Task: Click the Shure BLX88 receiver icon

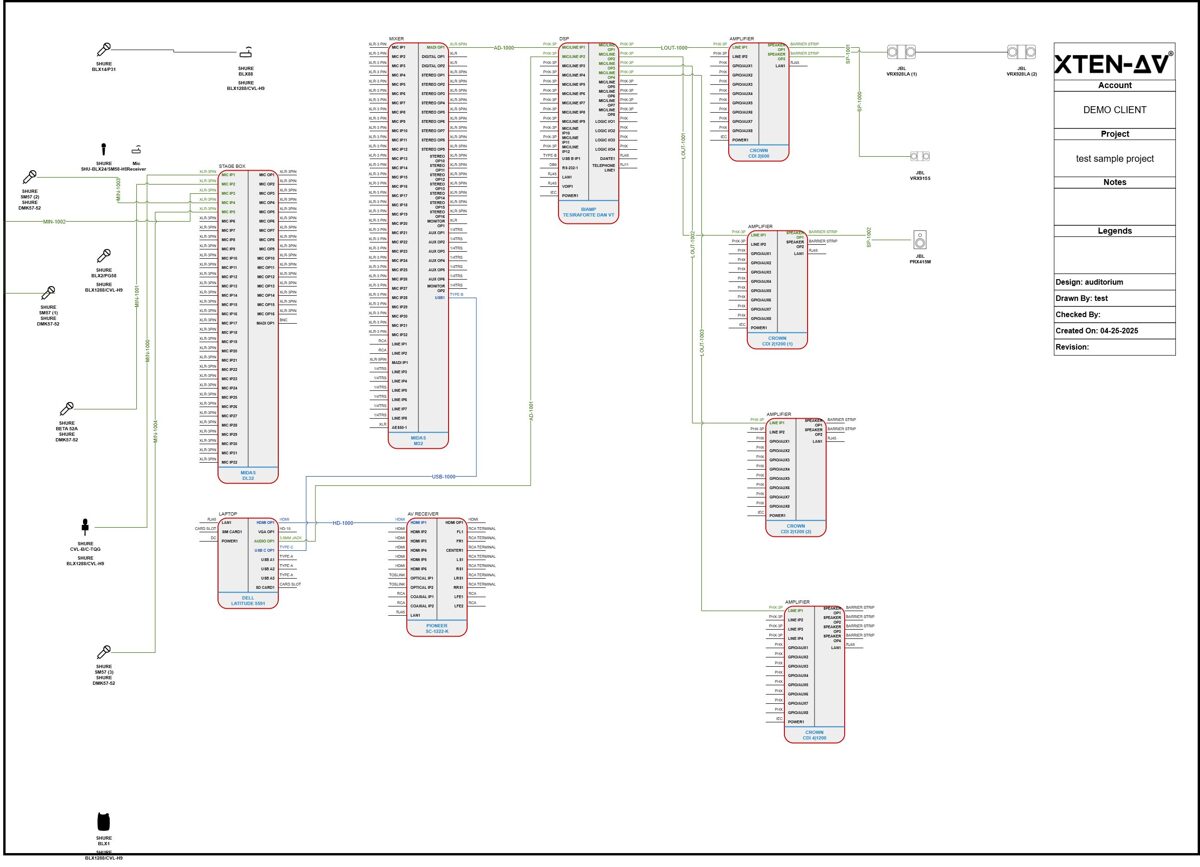Action: 245,54
